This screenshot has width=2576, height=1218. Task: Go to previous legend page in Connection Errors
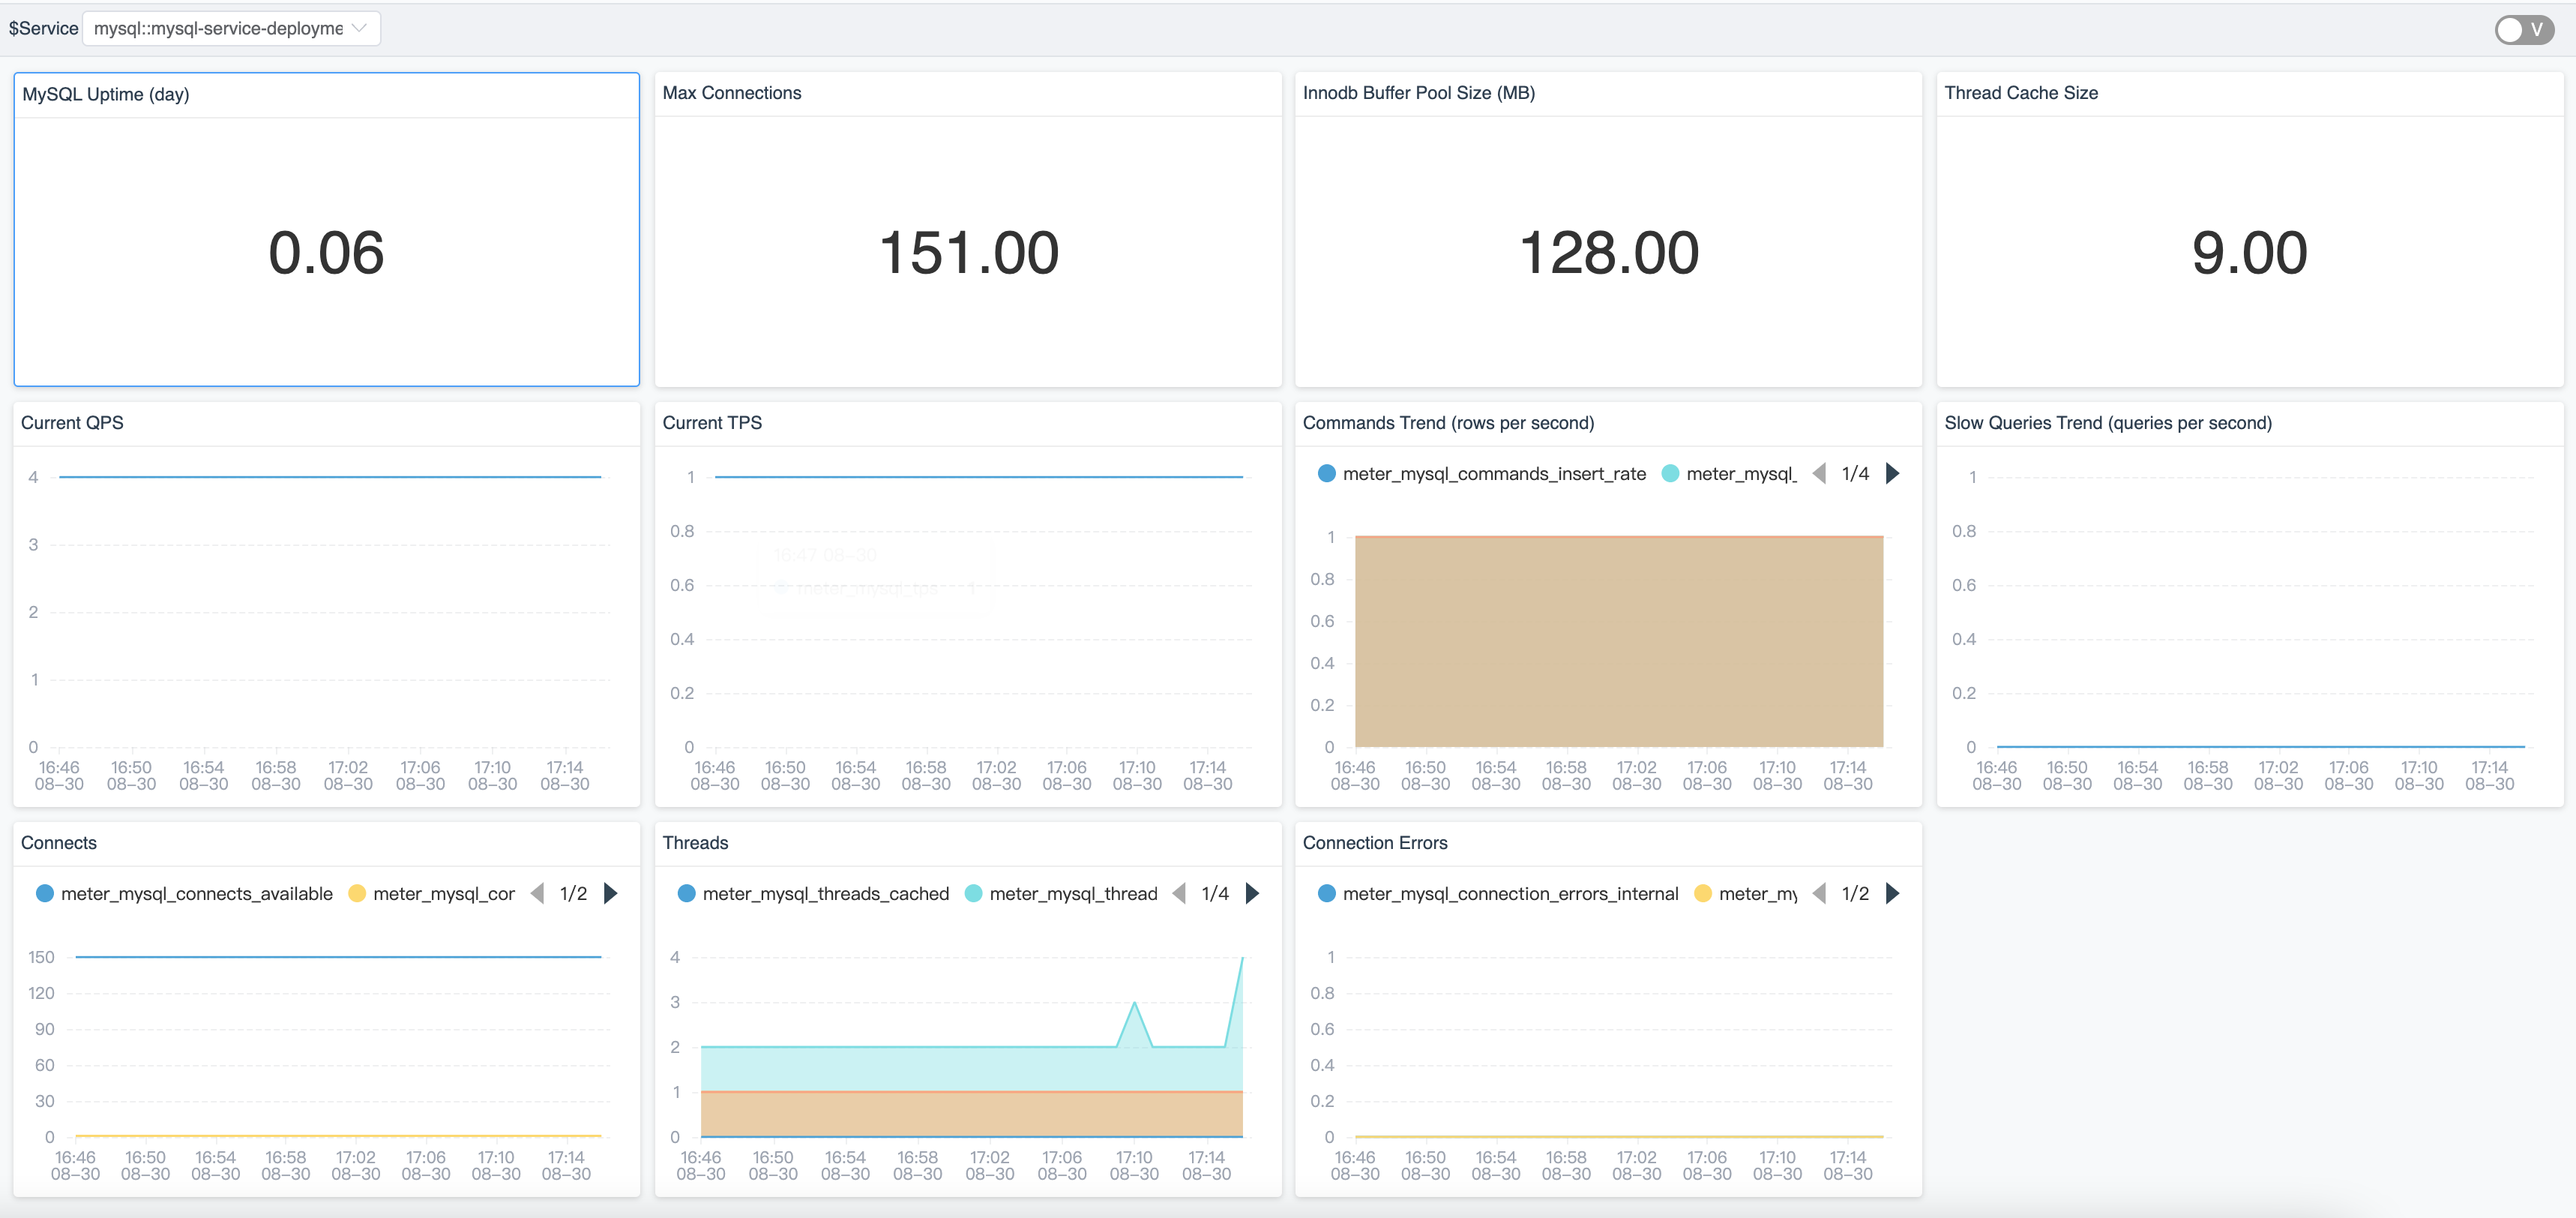point(1819,893)
